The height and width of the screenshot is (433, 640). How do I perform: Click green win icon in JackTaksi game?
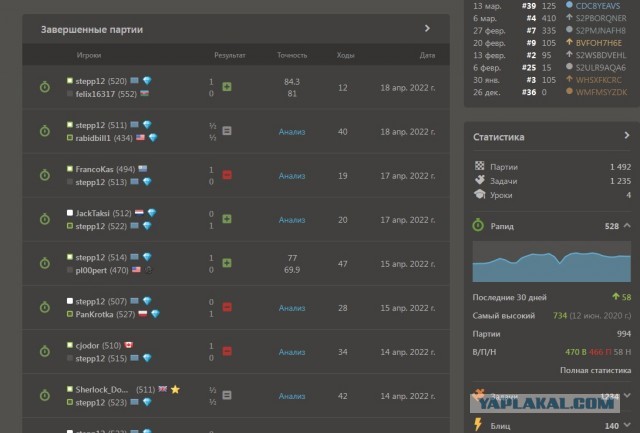[x=227, y=219]
